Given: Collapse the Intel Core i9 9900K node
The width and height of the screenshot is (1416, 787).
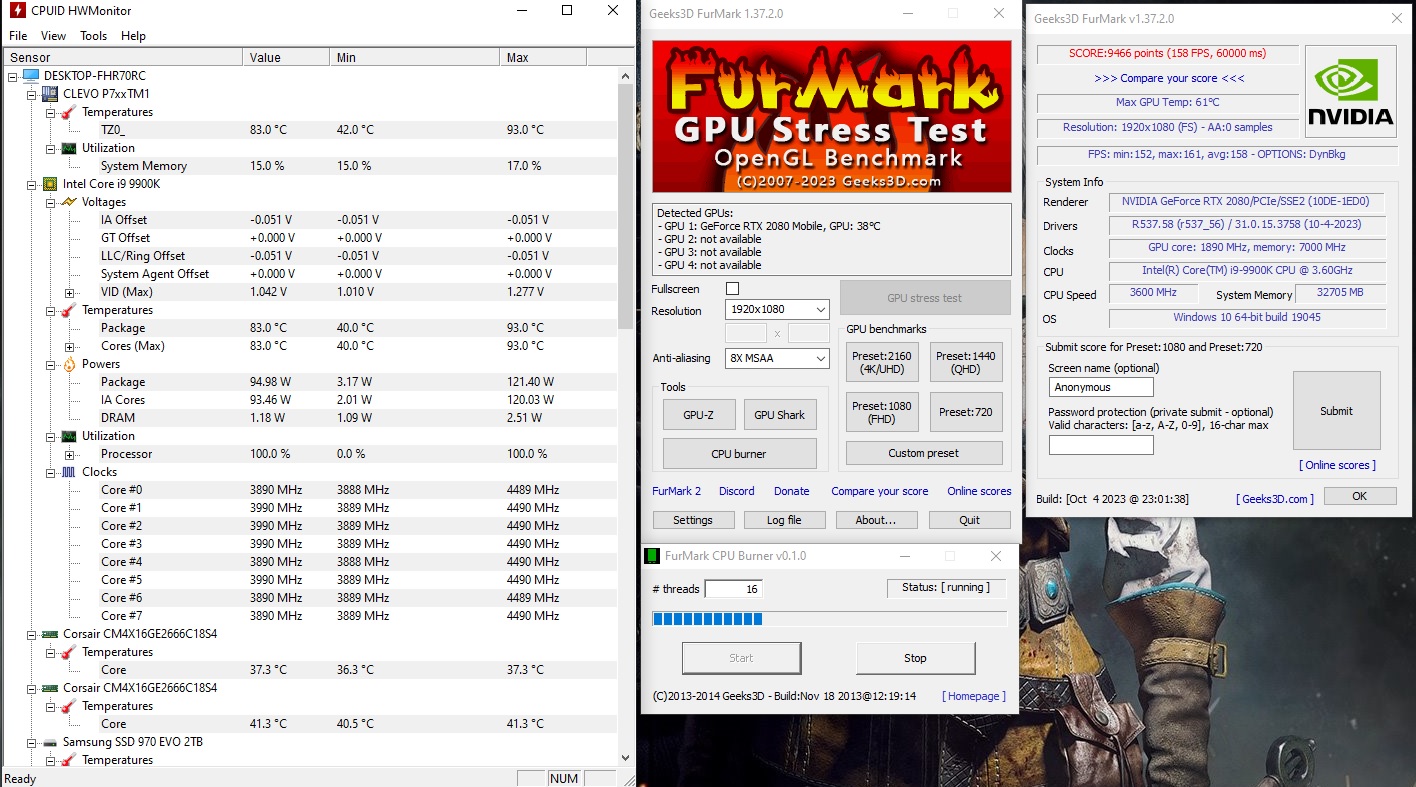Looking at the screenshot, I should click(32, 184).
